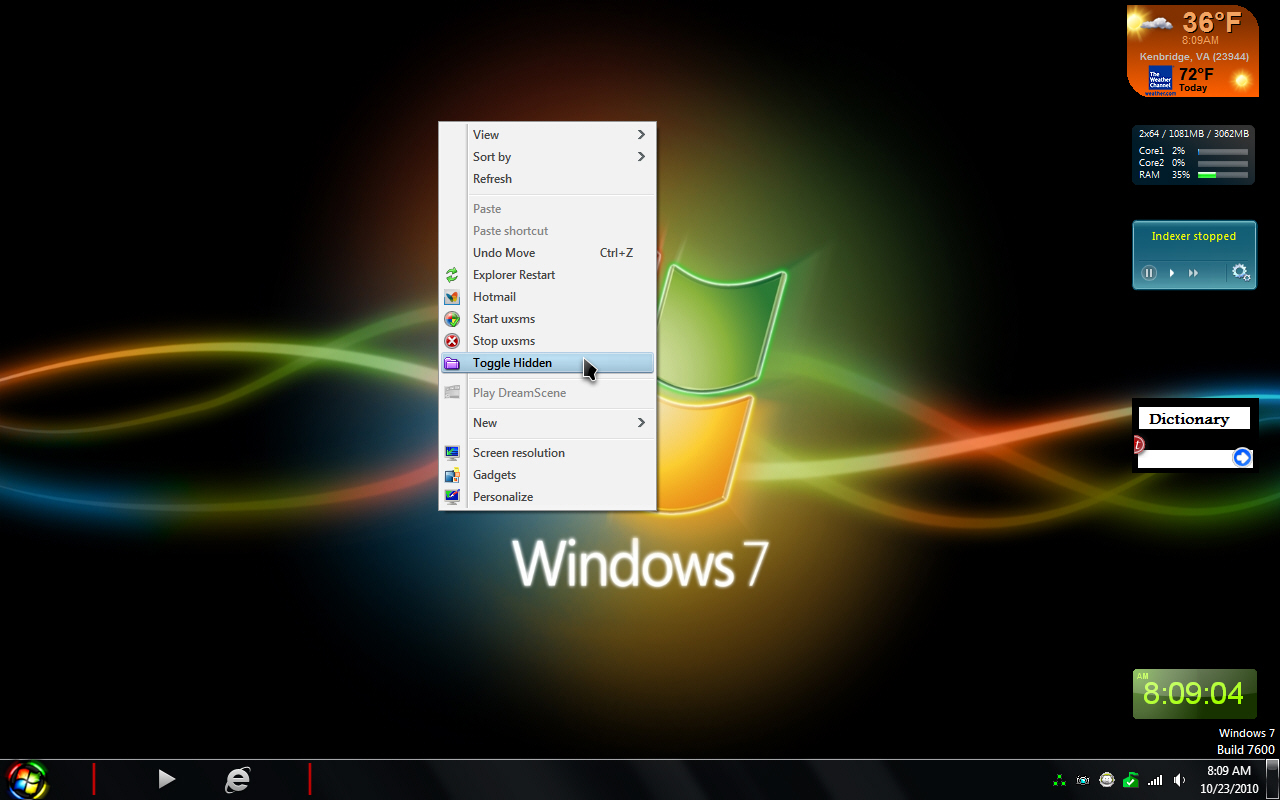Click the Show desktop button

[x=1273, y=780]
